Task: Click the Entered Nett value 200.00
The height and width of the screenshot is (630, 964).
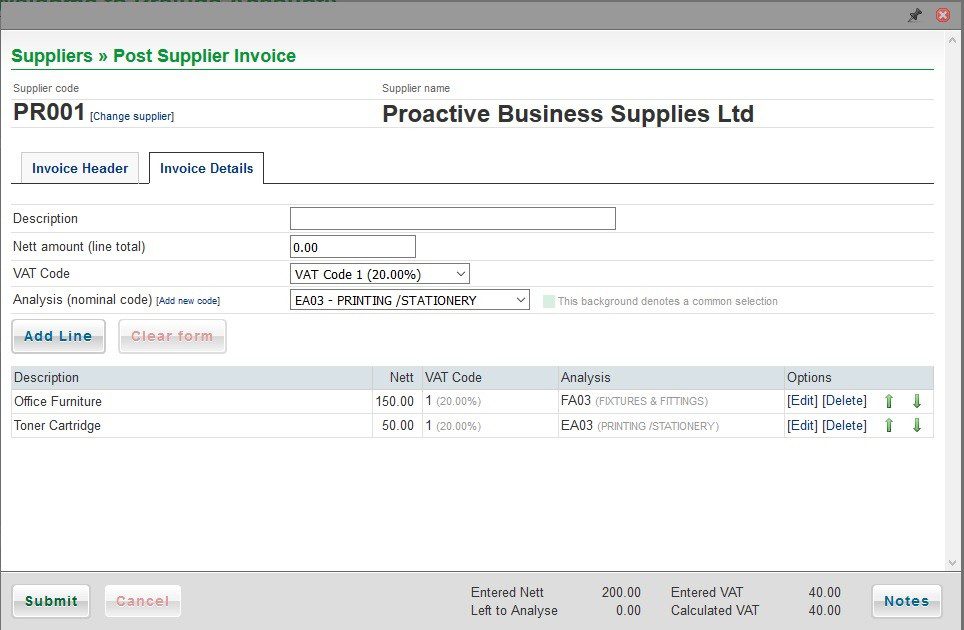Action: coord(621,593)
